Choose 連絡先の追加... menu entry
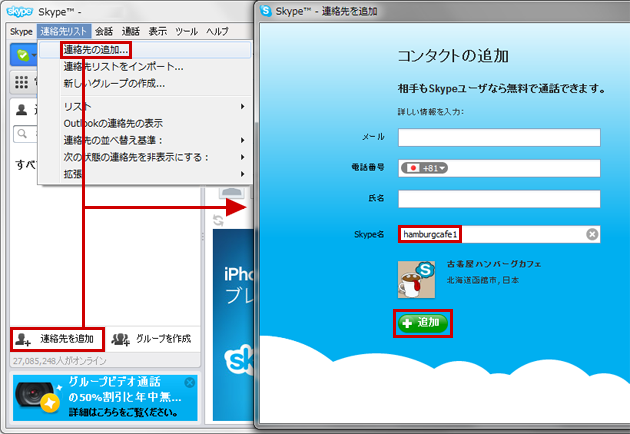This screenshot has height=434, width=630. coord(145,50)
